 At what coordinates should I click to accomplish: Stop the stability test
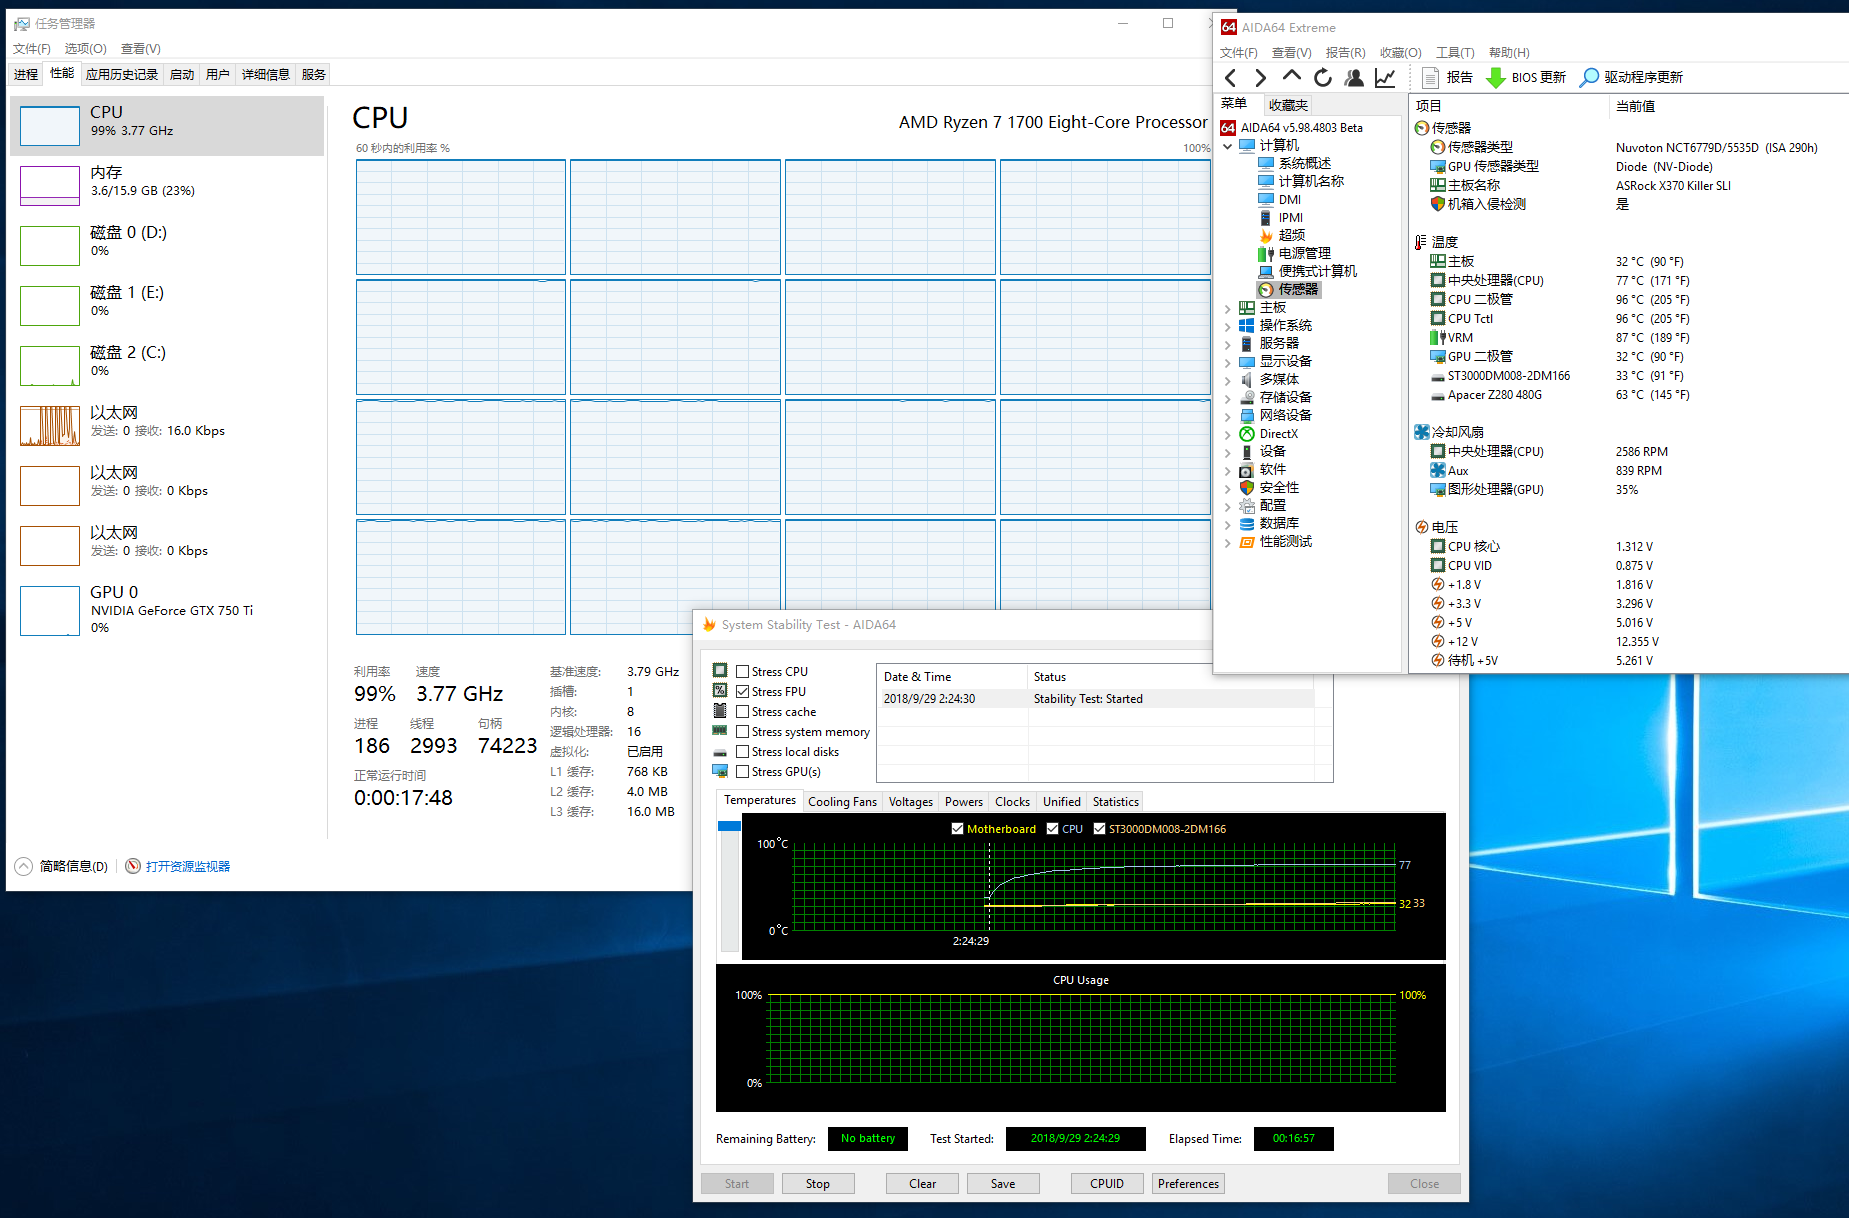point(817,1184)
